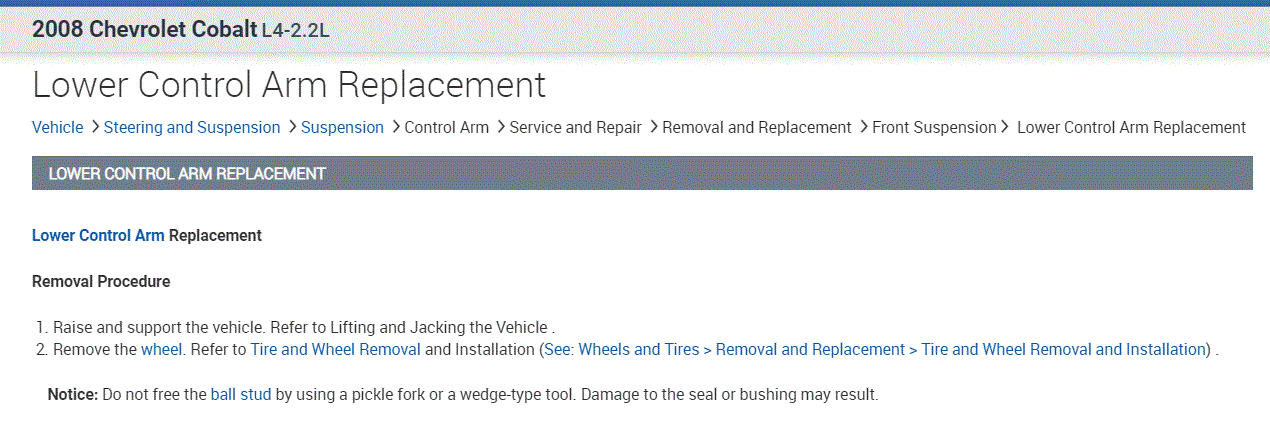Screen dimensions: 1270x444
Task: Go to Steering and Suspension breadcrumb
Action: [192, 128]
